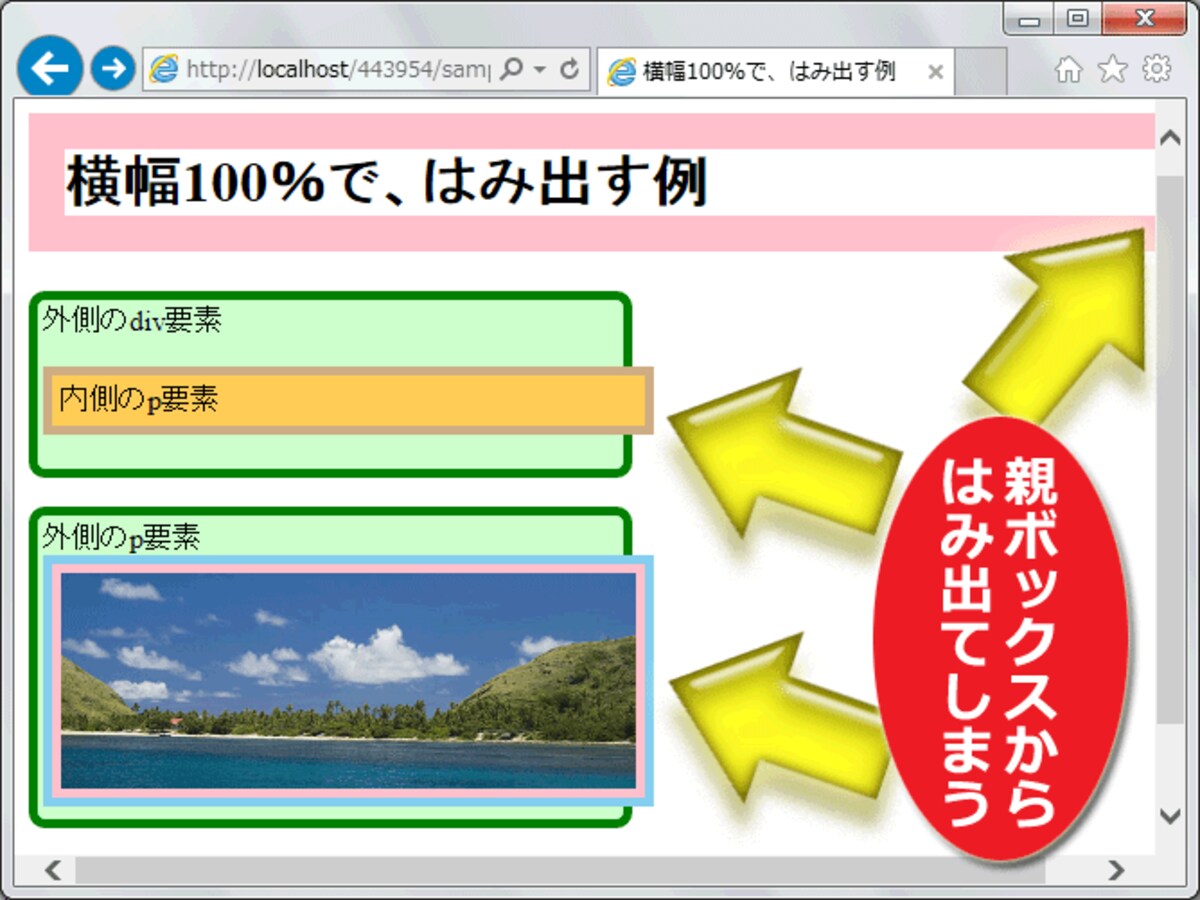1200x900 pixels.
Task: Click the vertical scrollbar down arrow
Action: coord(1169,815)
